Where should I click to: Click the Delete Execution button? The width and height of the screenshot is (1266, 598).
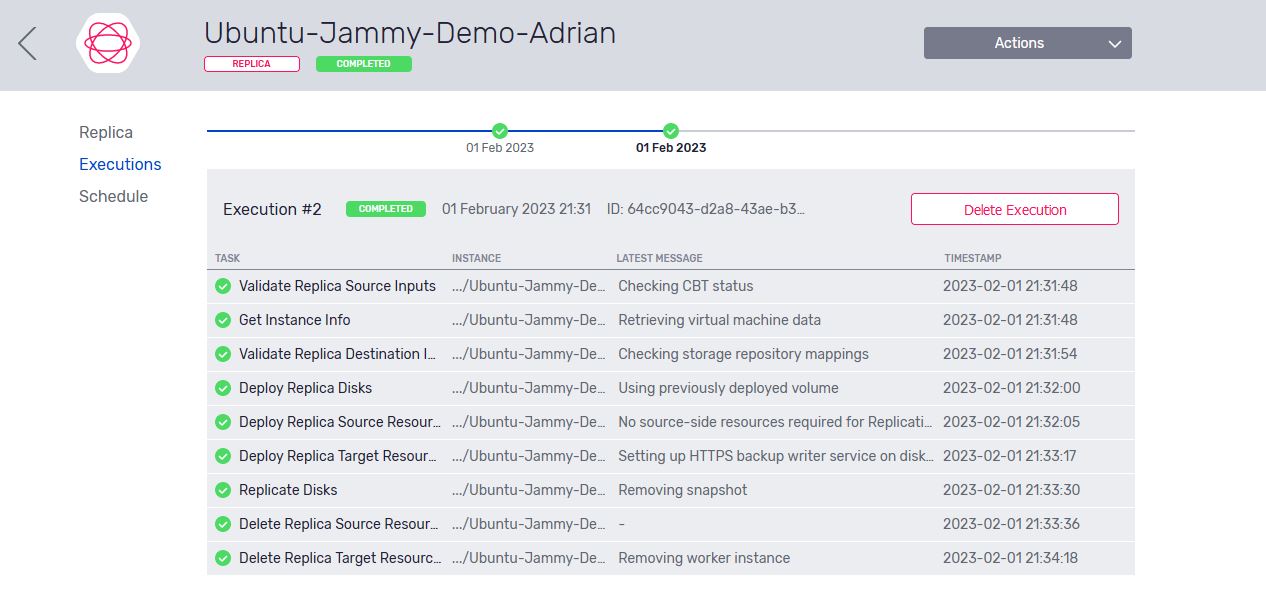pos(1014,209)
